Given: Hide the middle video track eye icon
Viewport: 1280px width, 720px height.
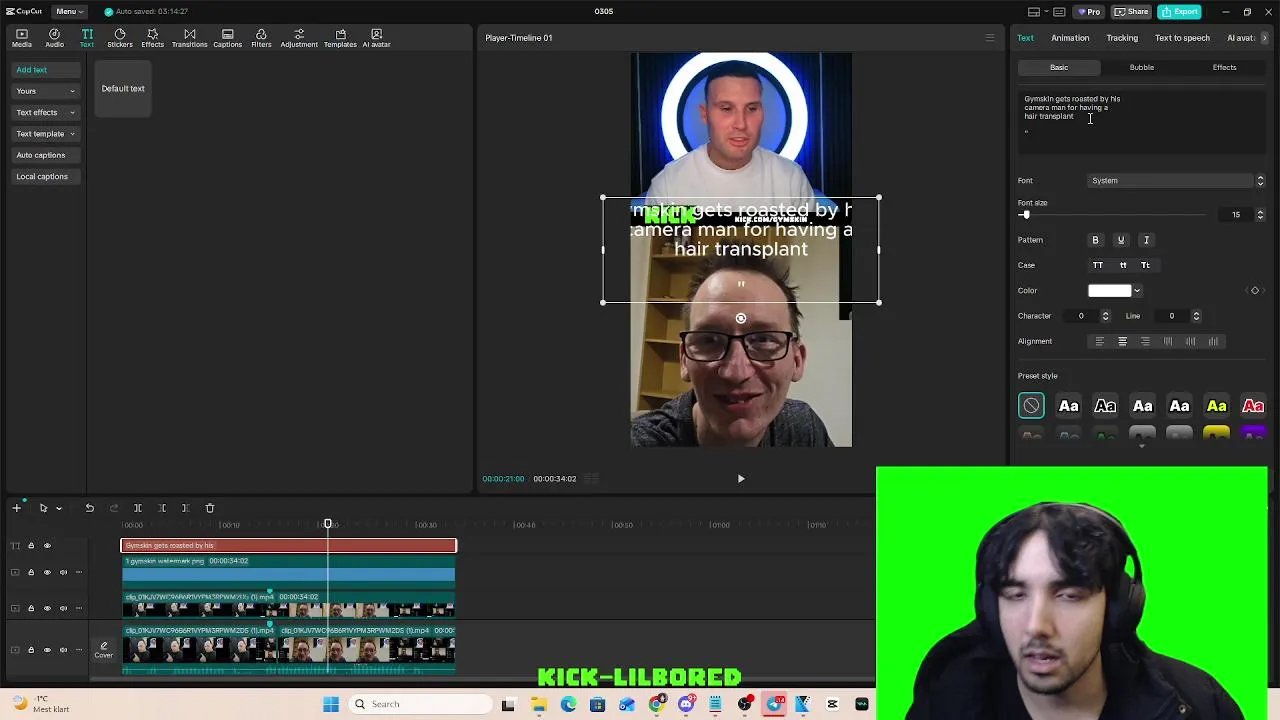Looking at the screenshot, I should click(47, 608).
